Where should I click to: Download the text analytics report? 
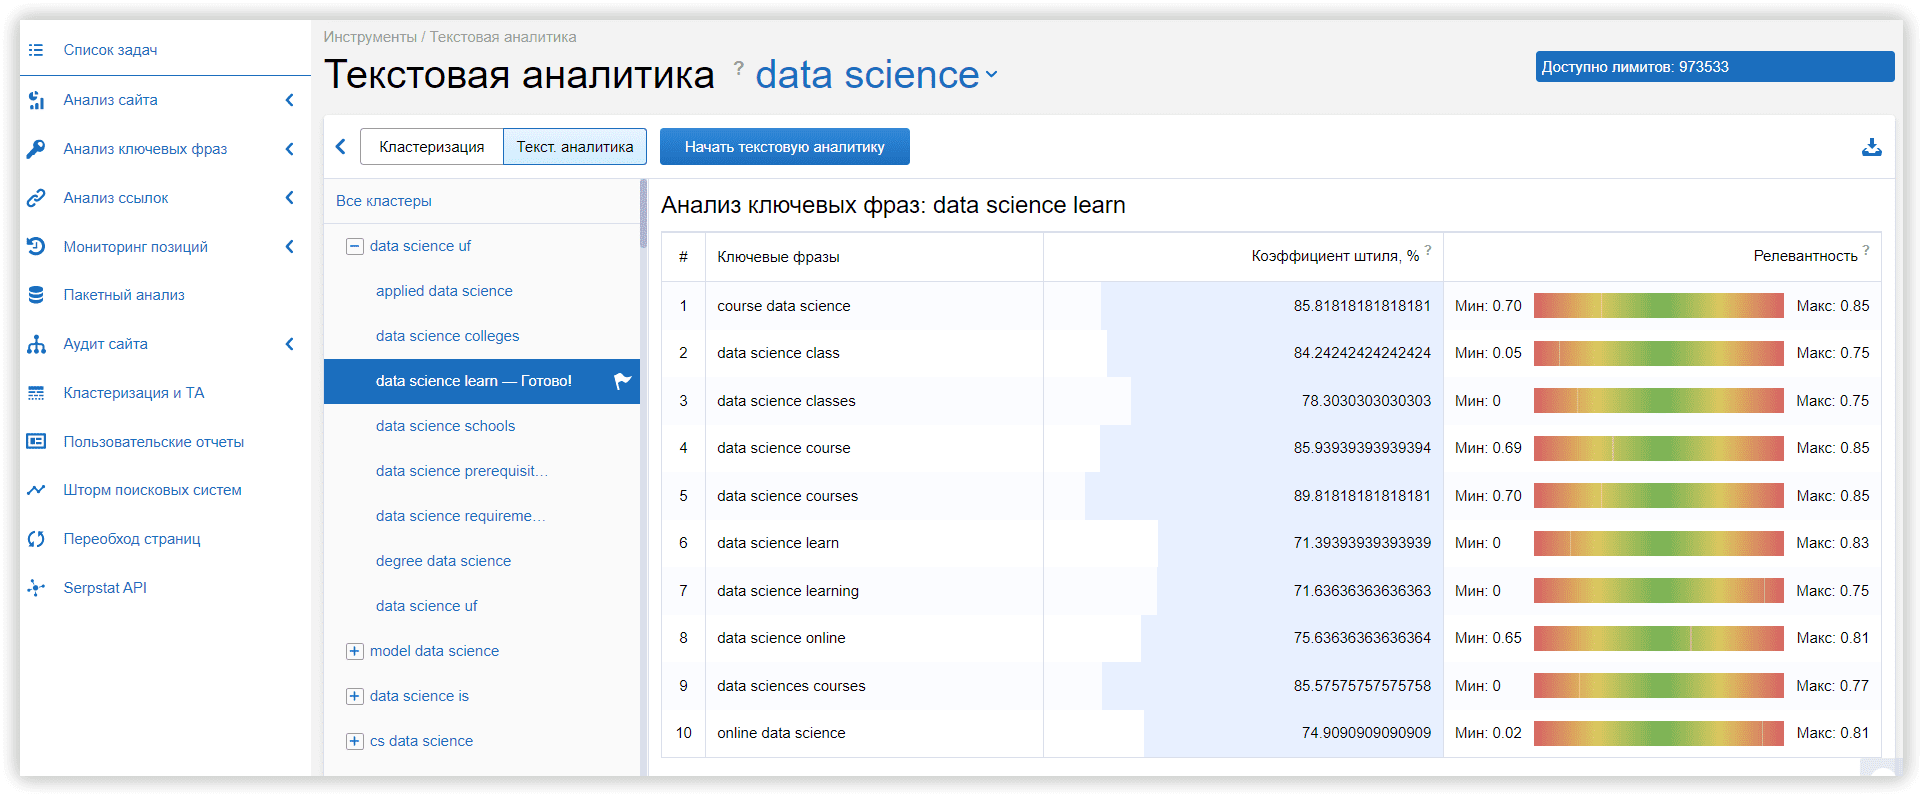[1871, 147]
